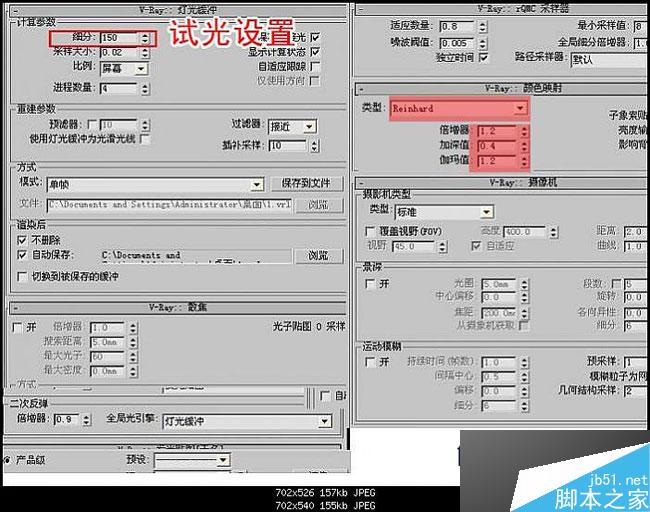The height and width of the screenshot is (512, 650).
Task: Collapse the V-Ray:: 灯光缓冲 rollout header
Action: [177, 10]
